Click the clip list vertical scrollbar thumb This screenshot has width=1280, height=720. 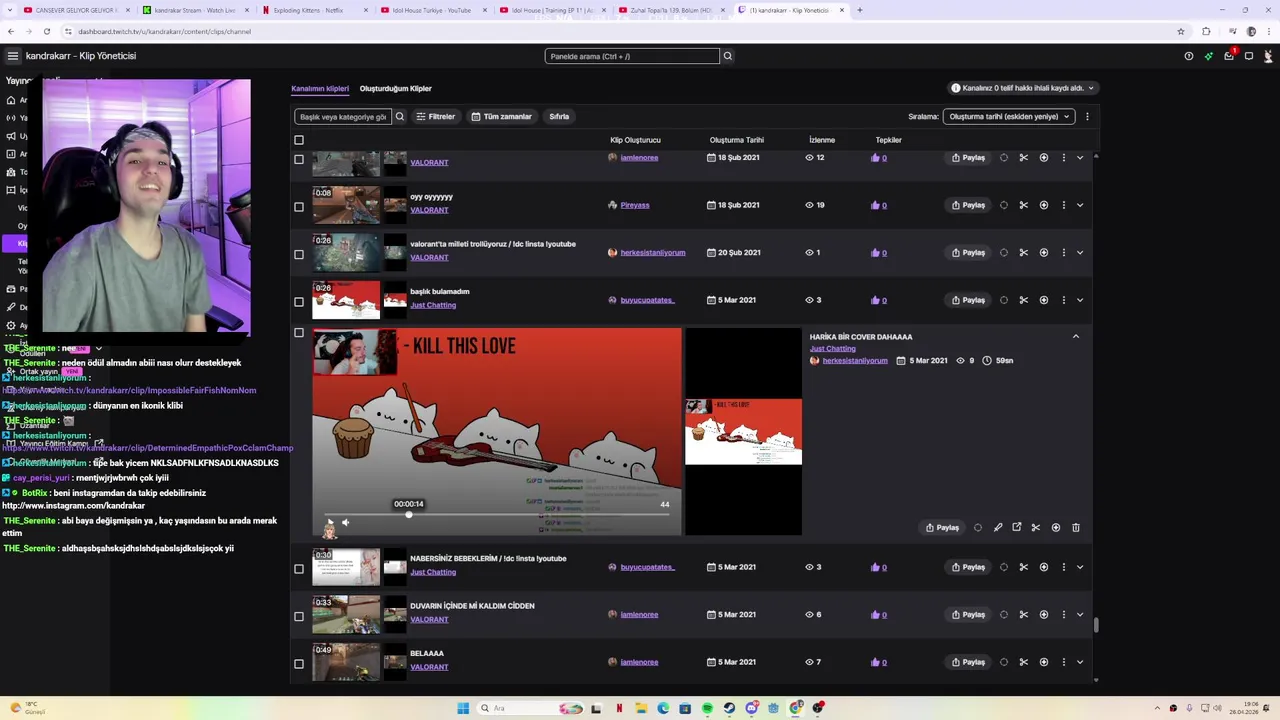click(1096, 625)
